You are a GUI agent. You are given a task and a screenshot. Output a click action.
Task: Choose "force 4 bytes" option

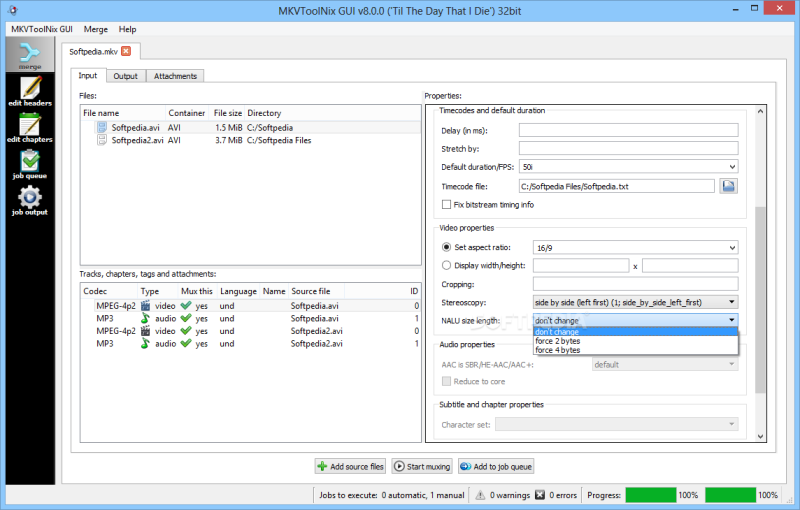coord(636,350)
